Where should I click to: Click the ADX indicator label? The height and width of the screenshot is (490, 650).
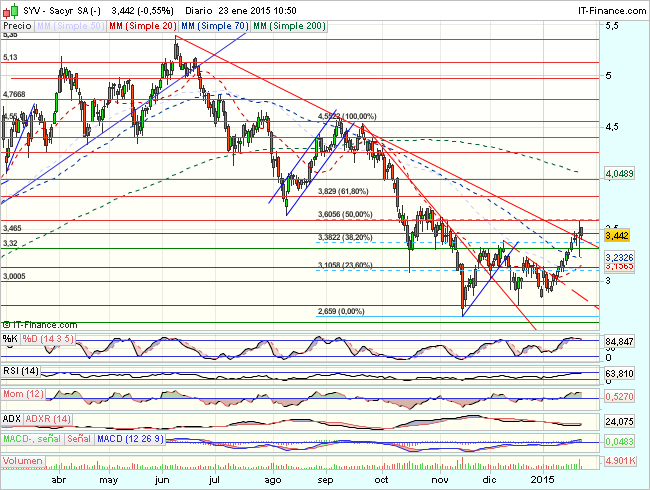[12, 416]
